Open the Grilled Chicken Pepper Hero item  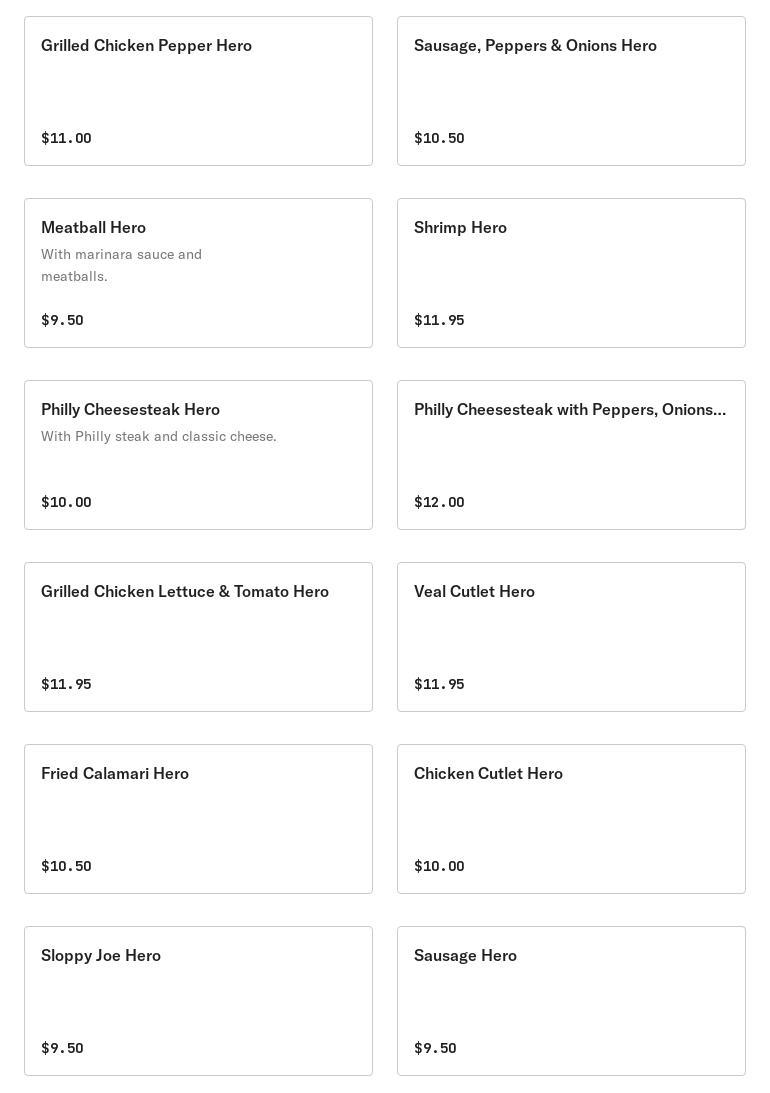point(199,91)
